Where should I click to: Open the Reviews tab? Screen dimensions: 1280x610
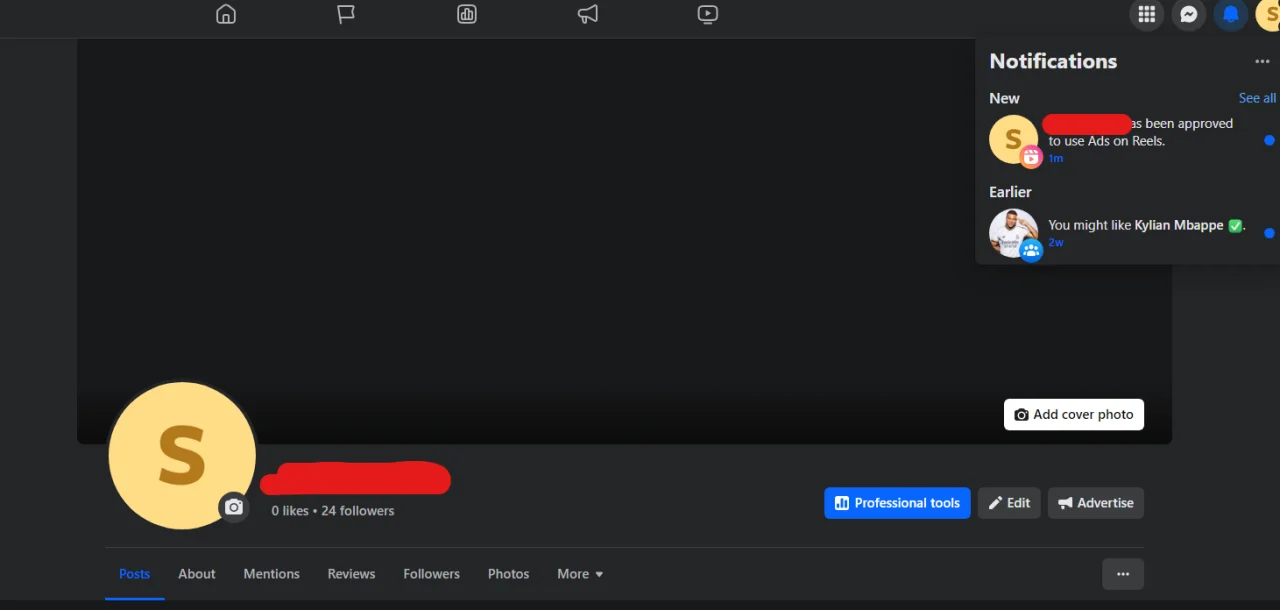[x=351, y=574]
